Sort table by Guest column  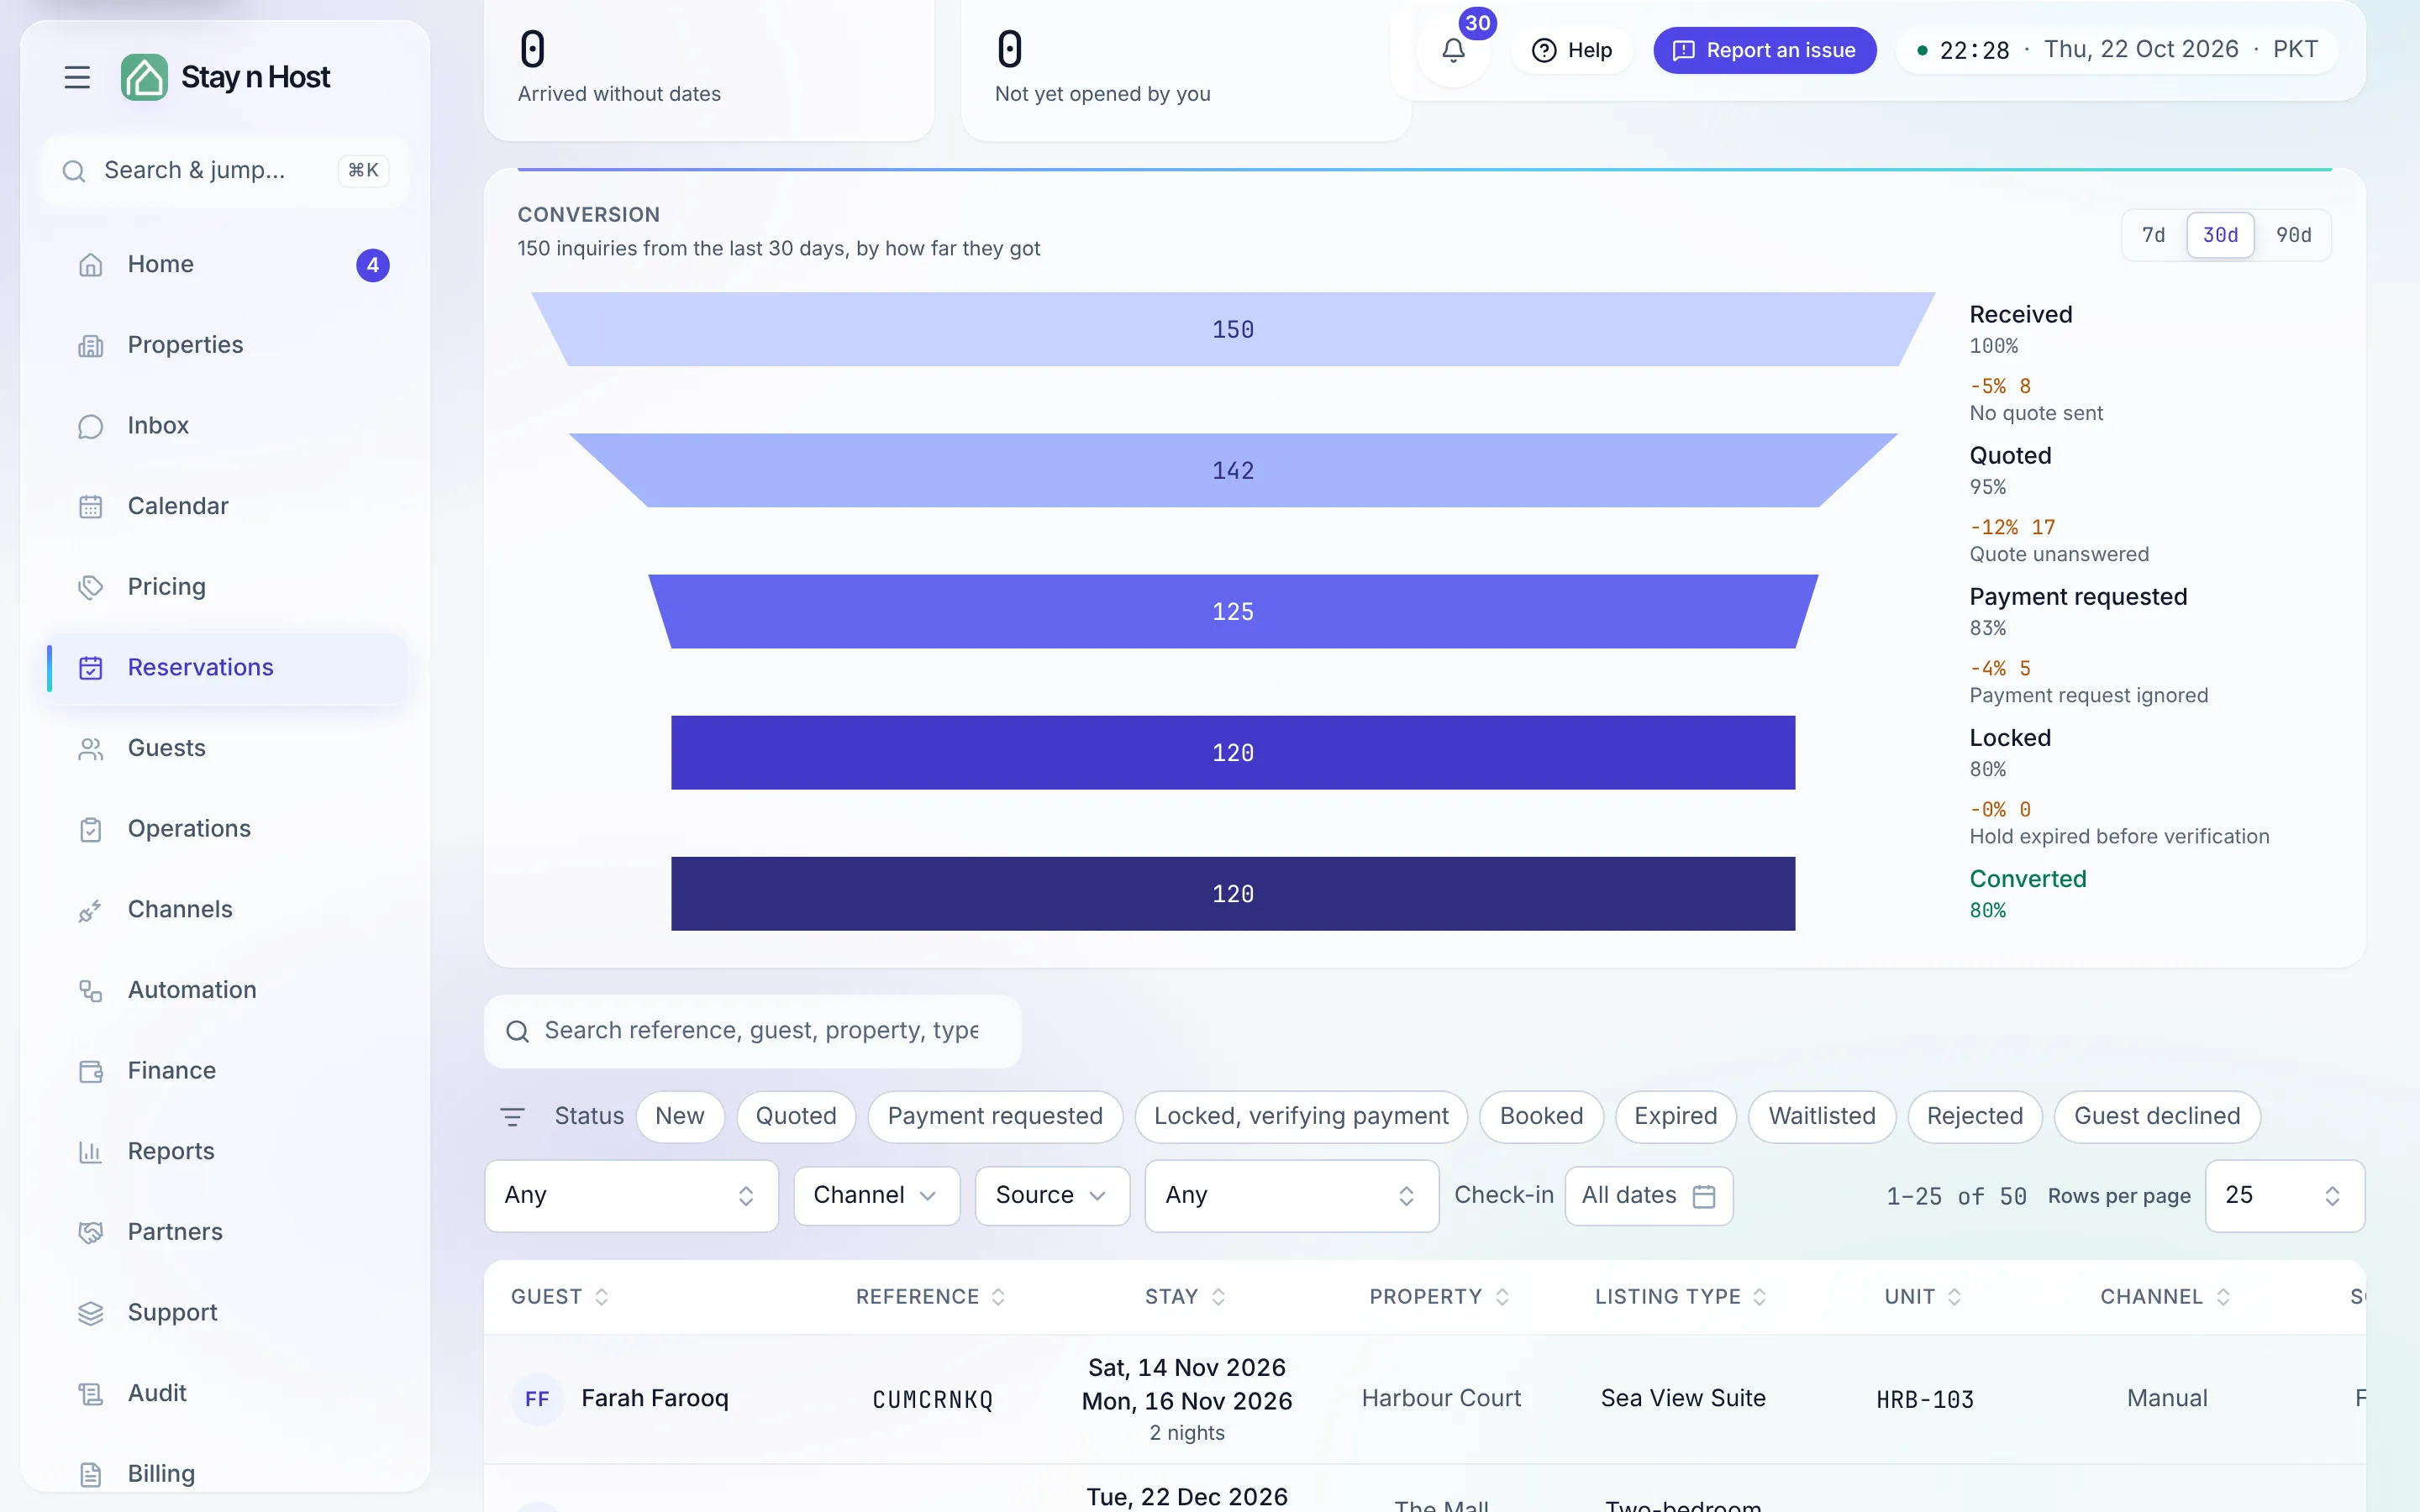[560, 1297]
